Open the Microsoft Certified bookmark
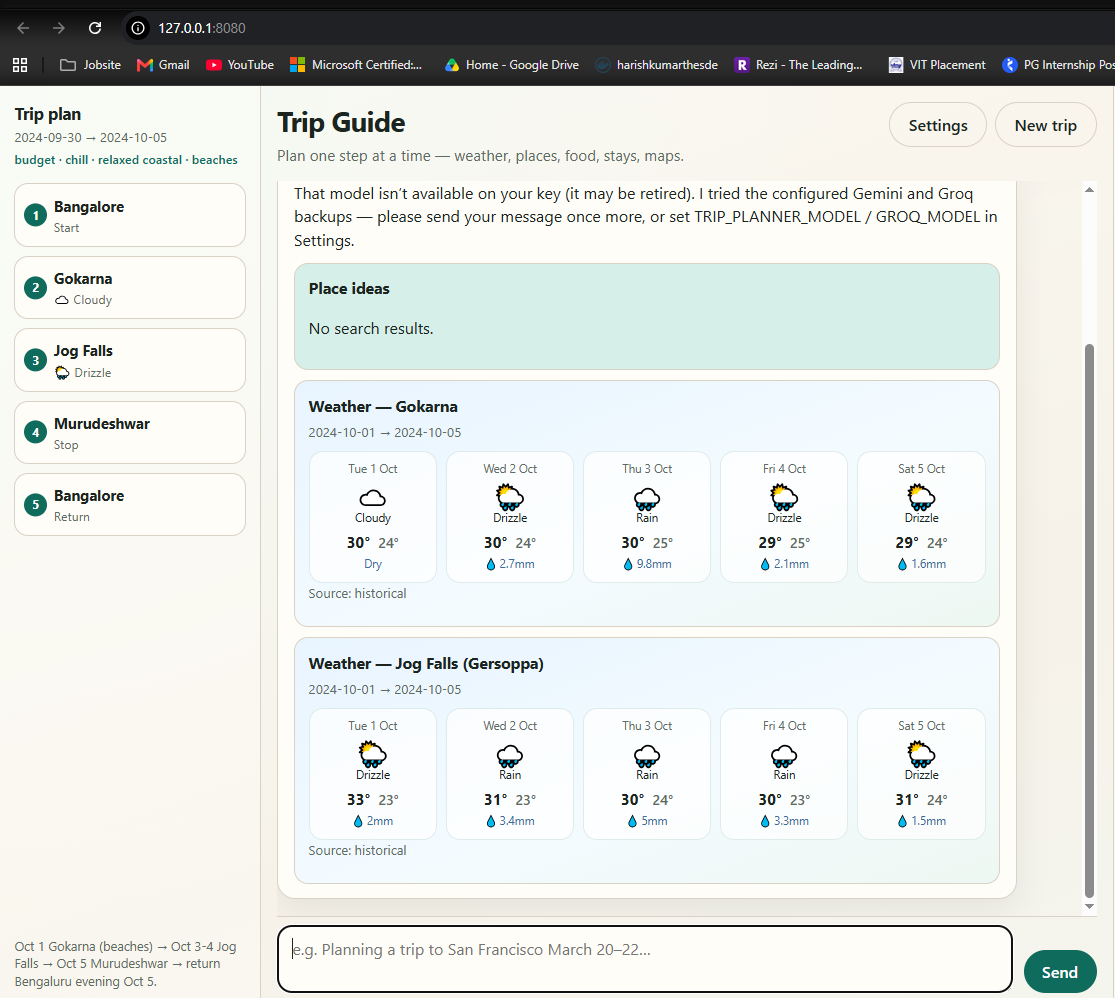Screen dimensions: 1115x998 coord(356,65)
